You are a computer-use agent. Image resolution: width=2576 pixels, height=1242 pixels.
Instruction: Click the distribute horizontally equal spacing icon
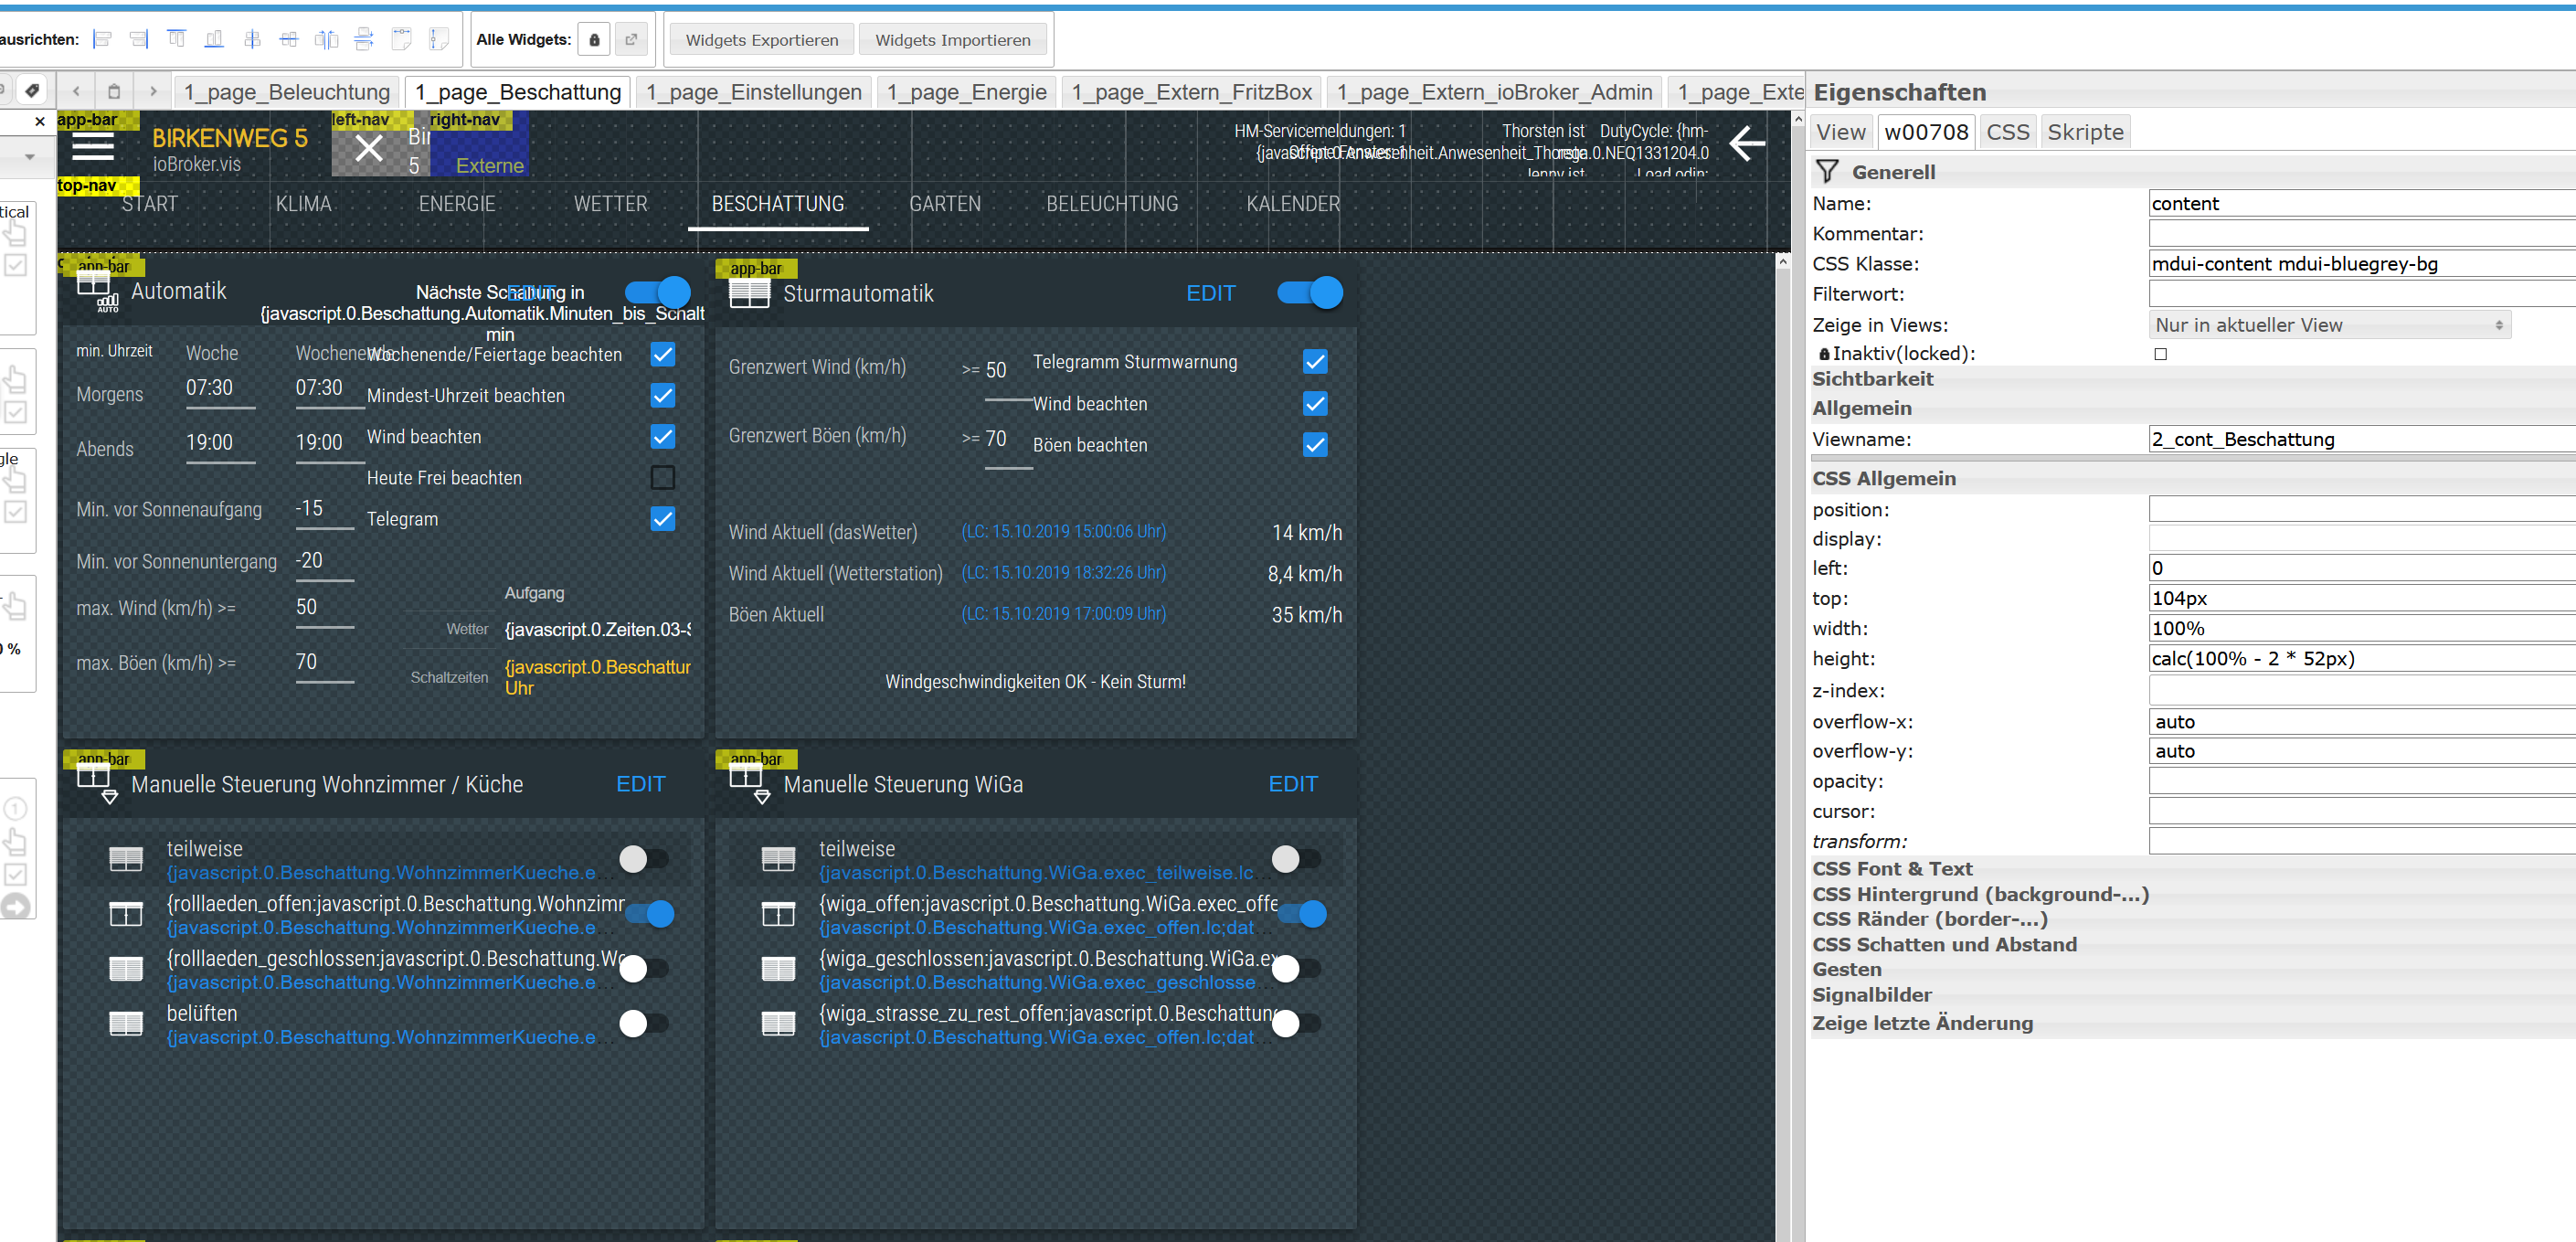click(326, 39)
